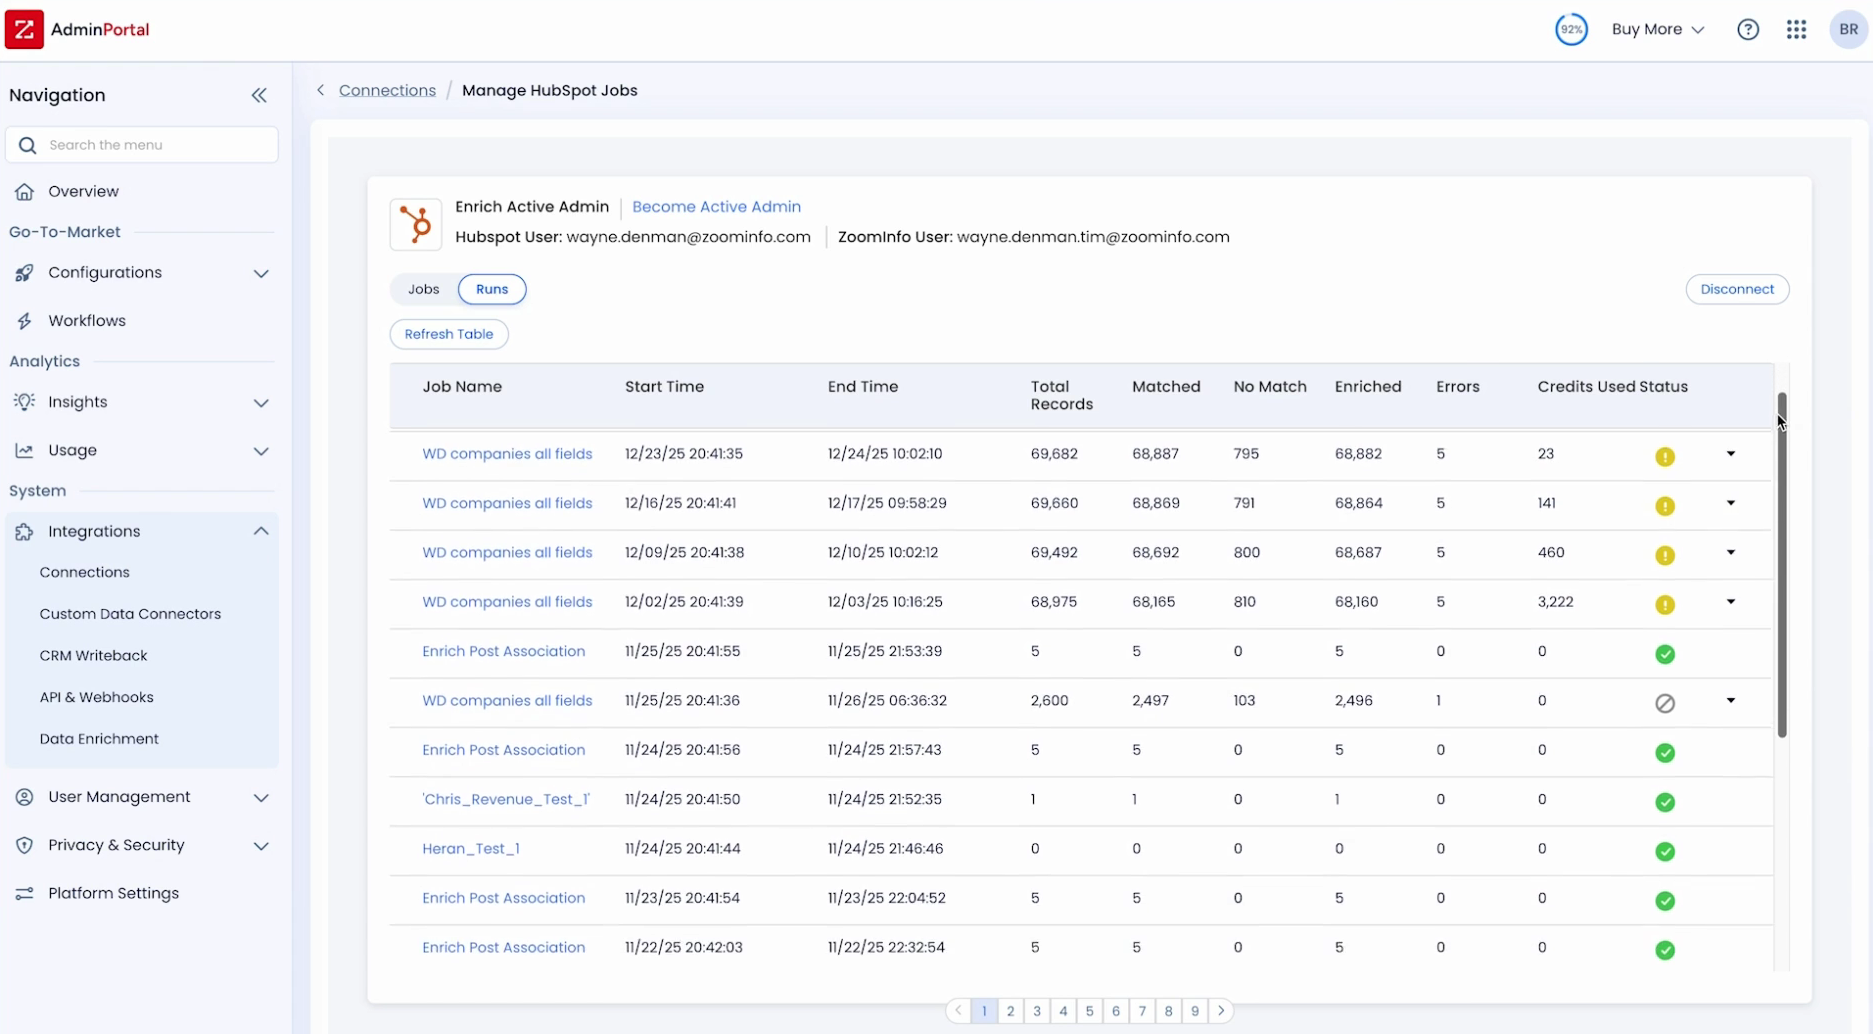
Task: Expand the Privacy & Security section
Action: [x=261, y=846]
